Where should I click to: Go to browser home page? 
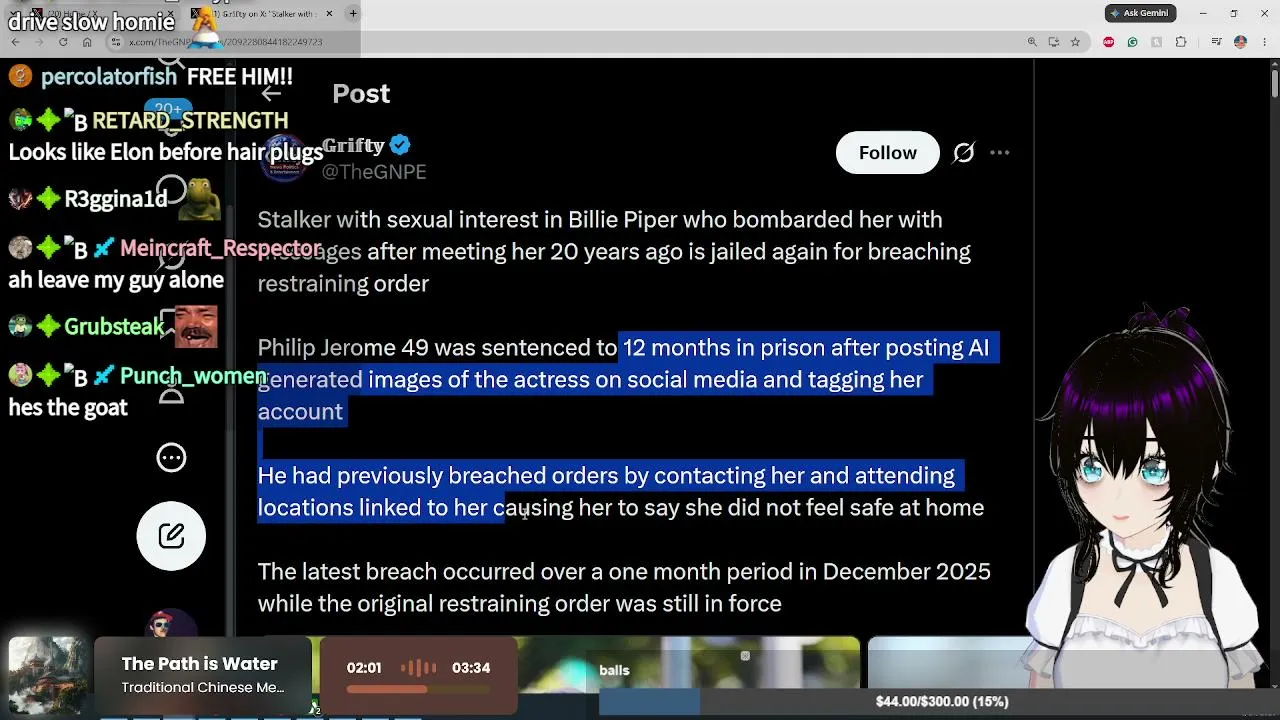(x=87, y=42)
